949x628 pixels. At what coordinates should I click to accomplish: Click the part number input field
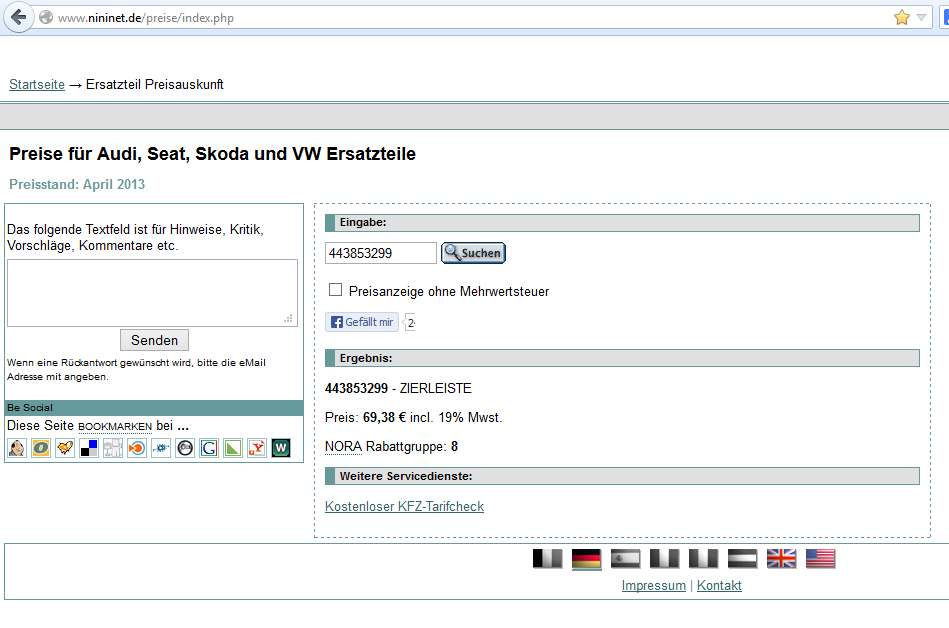pyautogui.click(x=381, y=253)
